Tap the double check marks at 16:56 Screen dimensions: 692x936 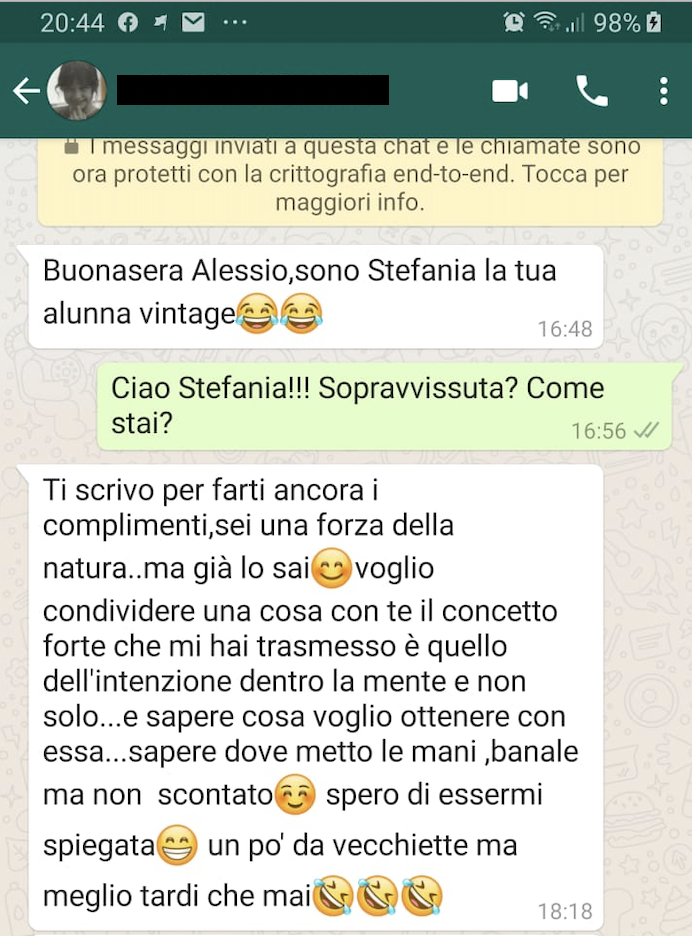pyautogui.click(x=646, y=430)
